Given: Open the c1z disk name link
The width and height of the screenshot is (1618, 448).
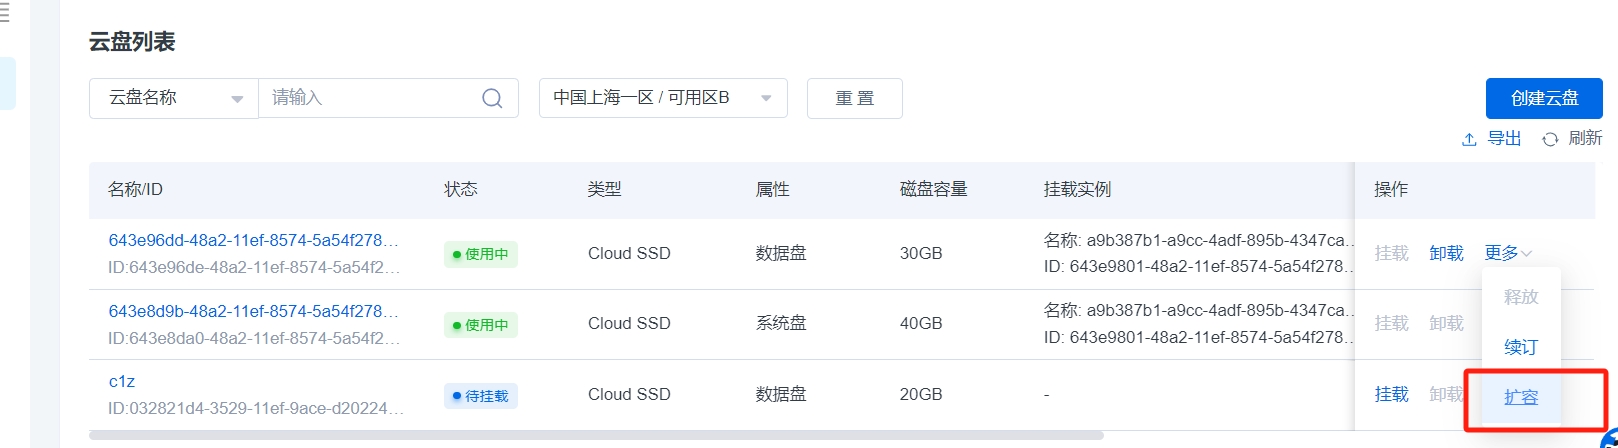Looking at the screenshot, I should point(122,381).
